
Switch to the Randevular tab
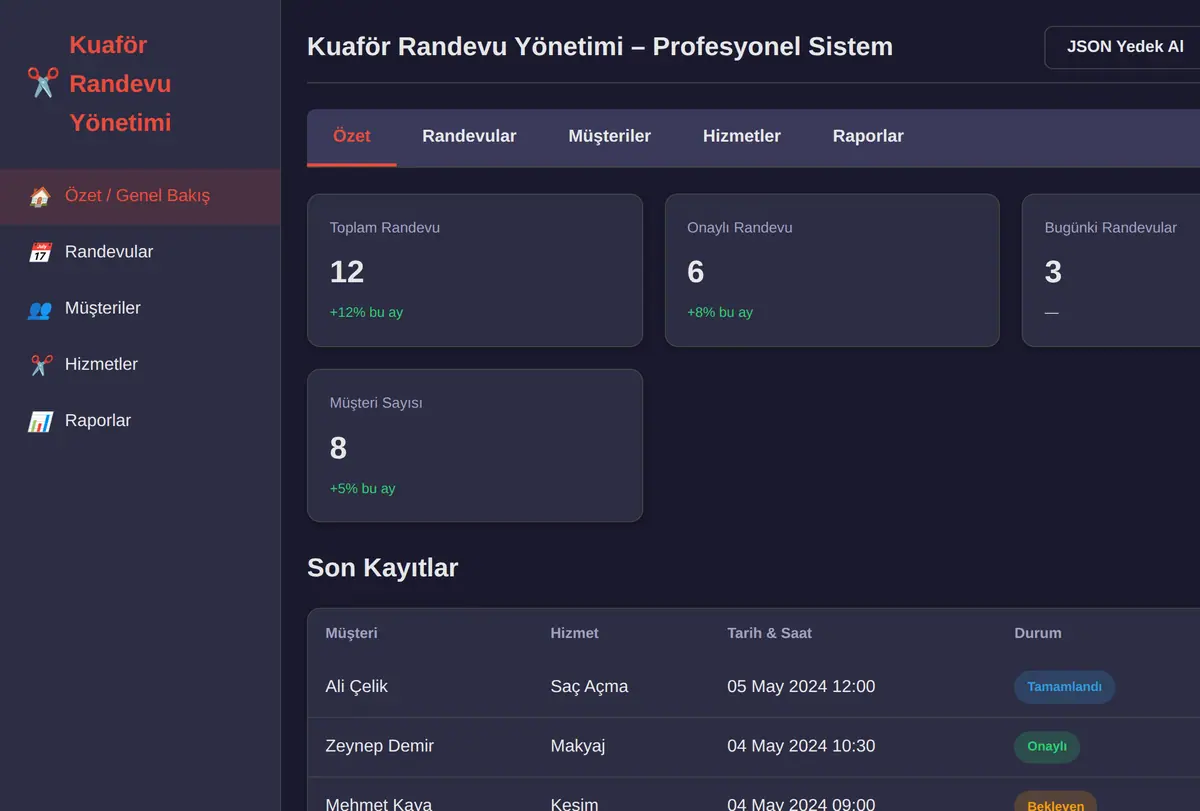click(469, 137)
